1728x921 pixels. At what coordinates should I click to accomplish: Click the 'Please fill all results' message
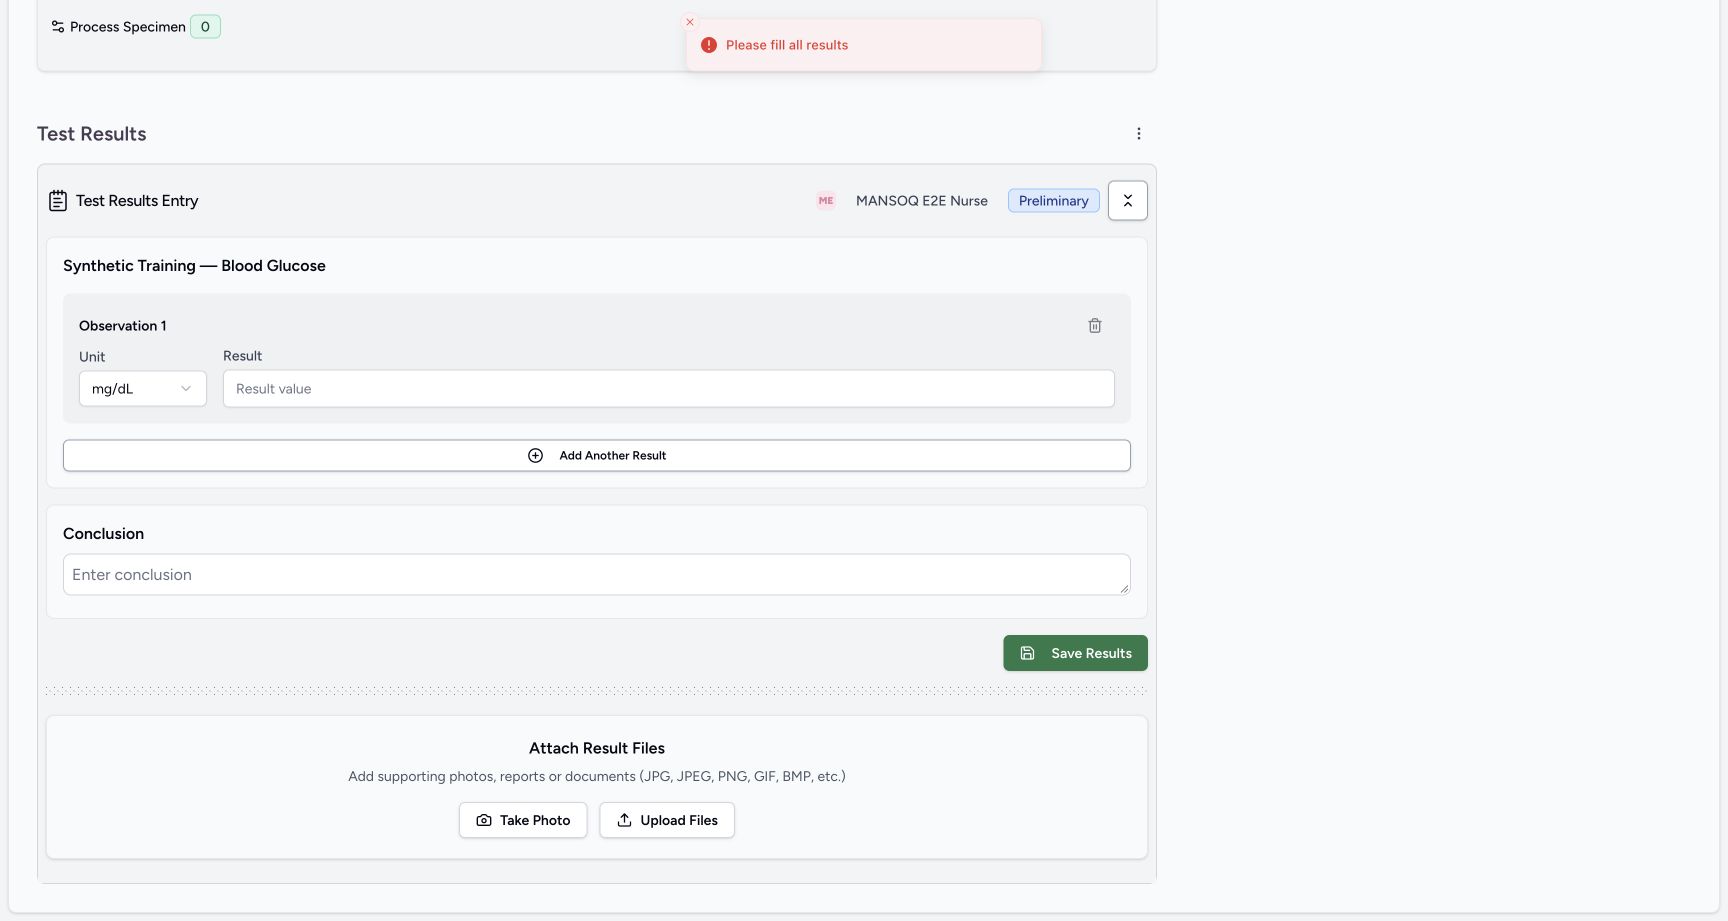(x=787, y=45)
